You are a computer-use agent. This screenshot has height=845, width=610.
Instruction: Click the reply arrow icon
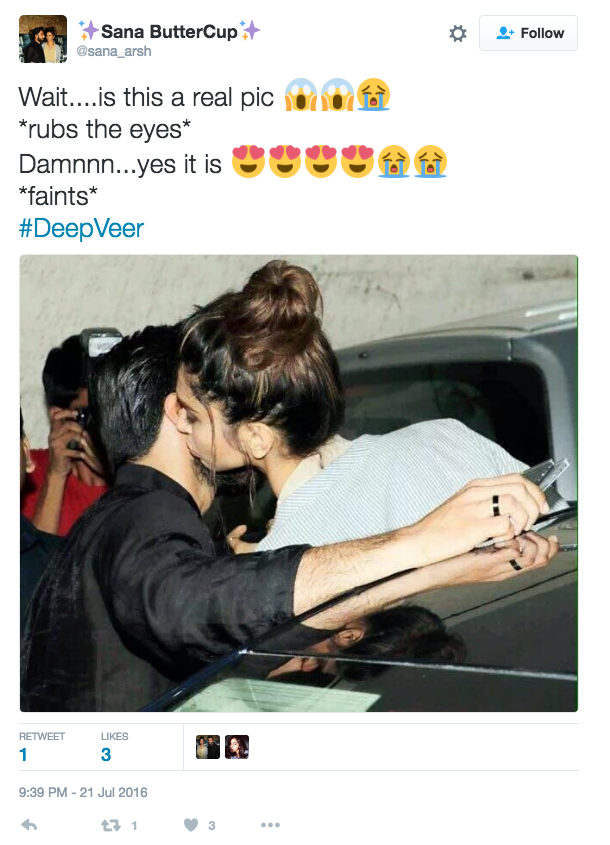(29, 825)
